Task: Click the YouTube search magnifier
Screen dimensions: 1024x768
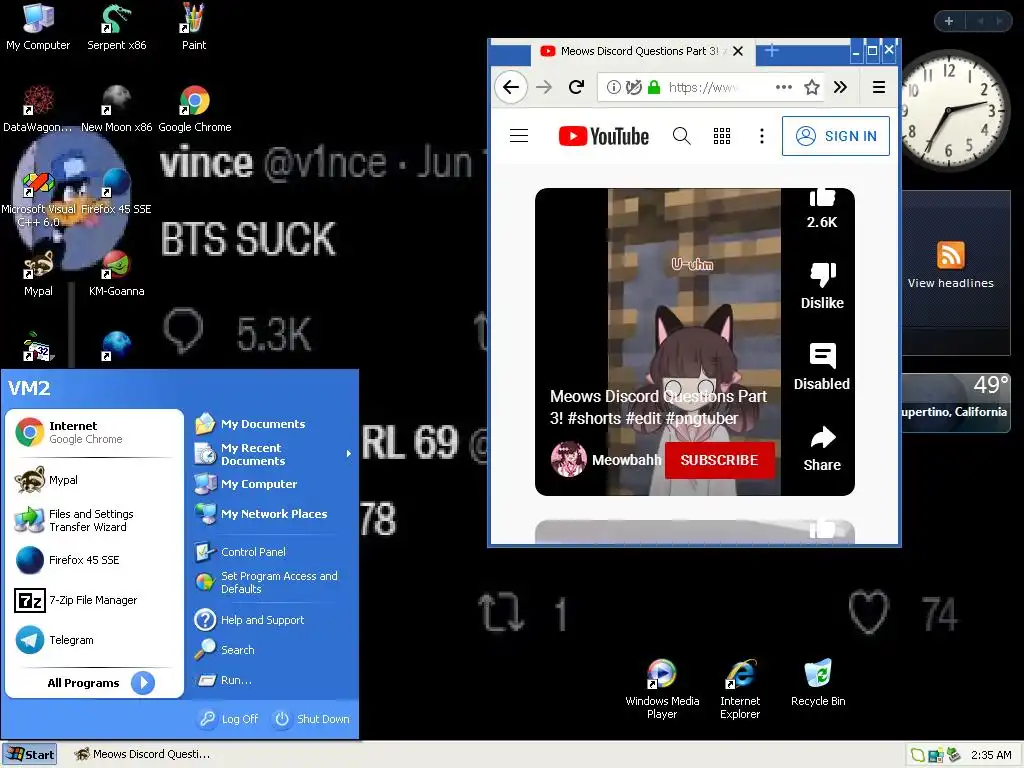Action: coord(681,136)
